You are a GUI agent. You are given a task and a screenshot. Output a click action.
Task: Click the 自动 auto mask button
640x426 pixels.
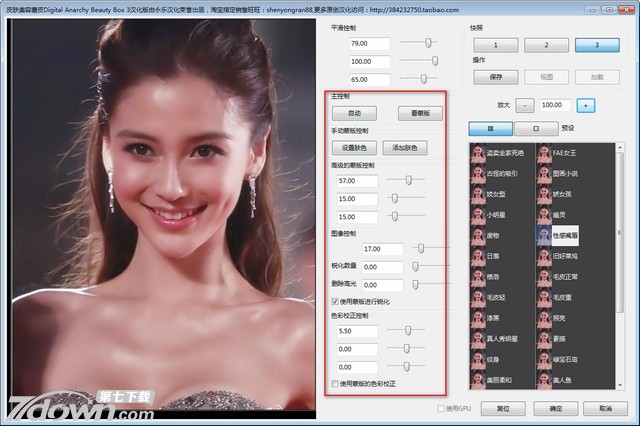pyautogui.click(x=354, y=113)
